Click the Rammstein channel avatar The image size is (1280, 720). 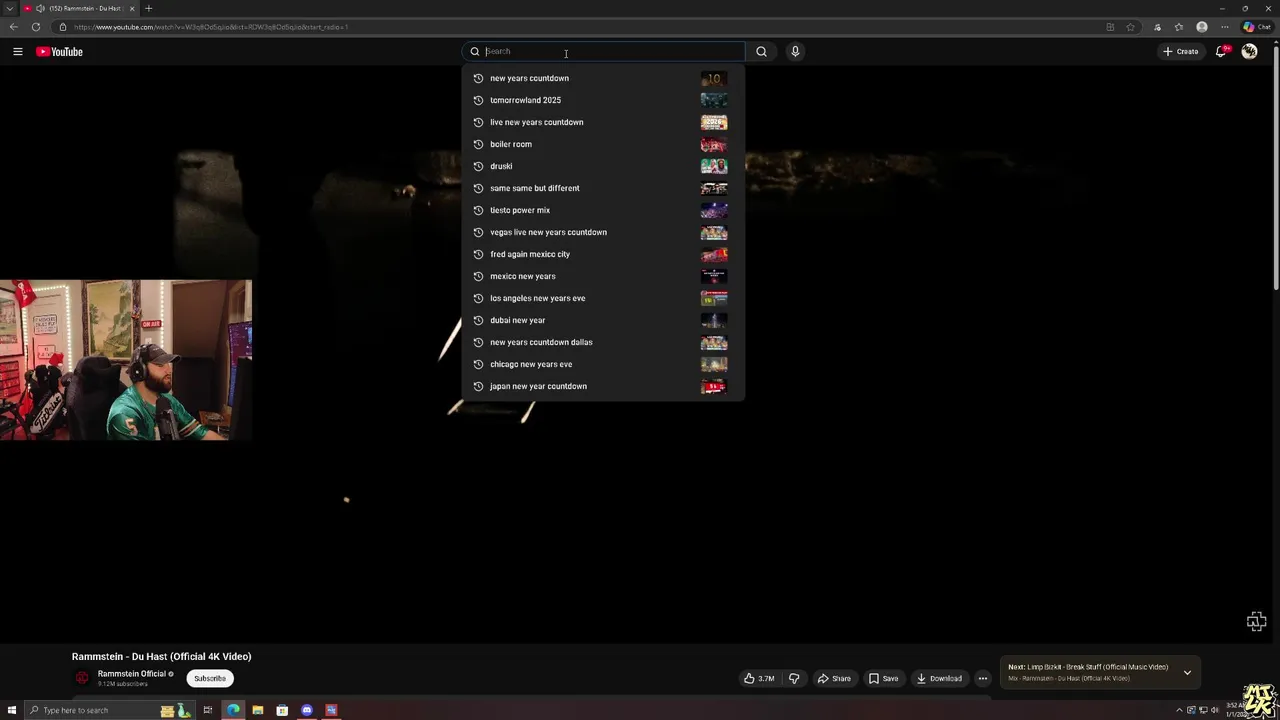[x=82, y=678]
